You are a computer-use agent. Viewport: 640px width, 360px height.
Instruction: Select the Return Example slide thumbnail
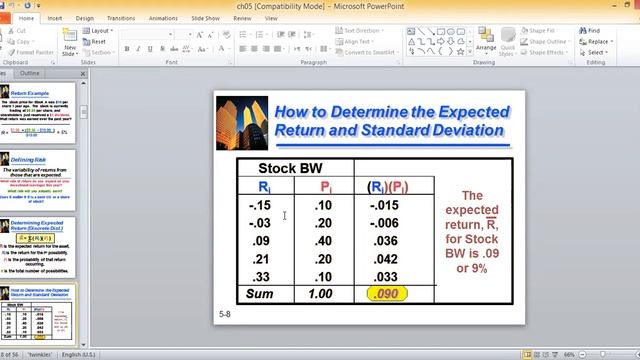pos(37,113)
